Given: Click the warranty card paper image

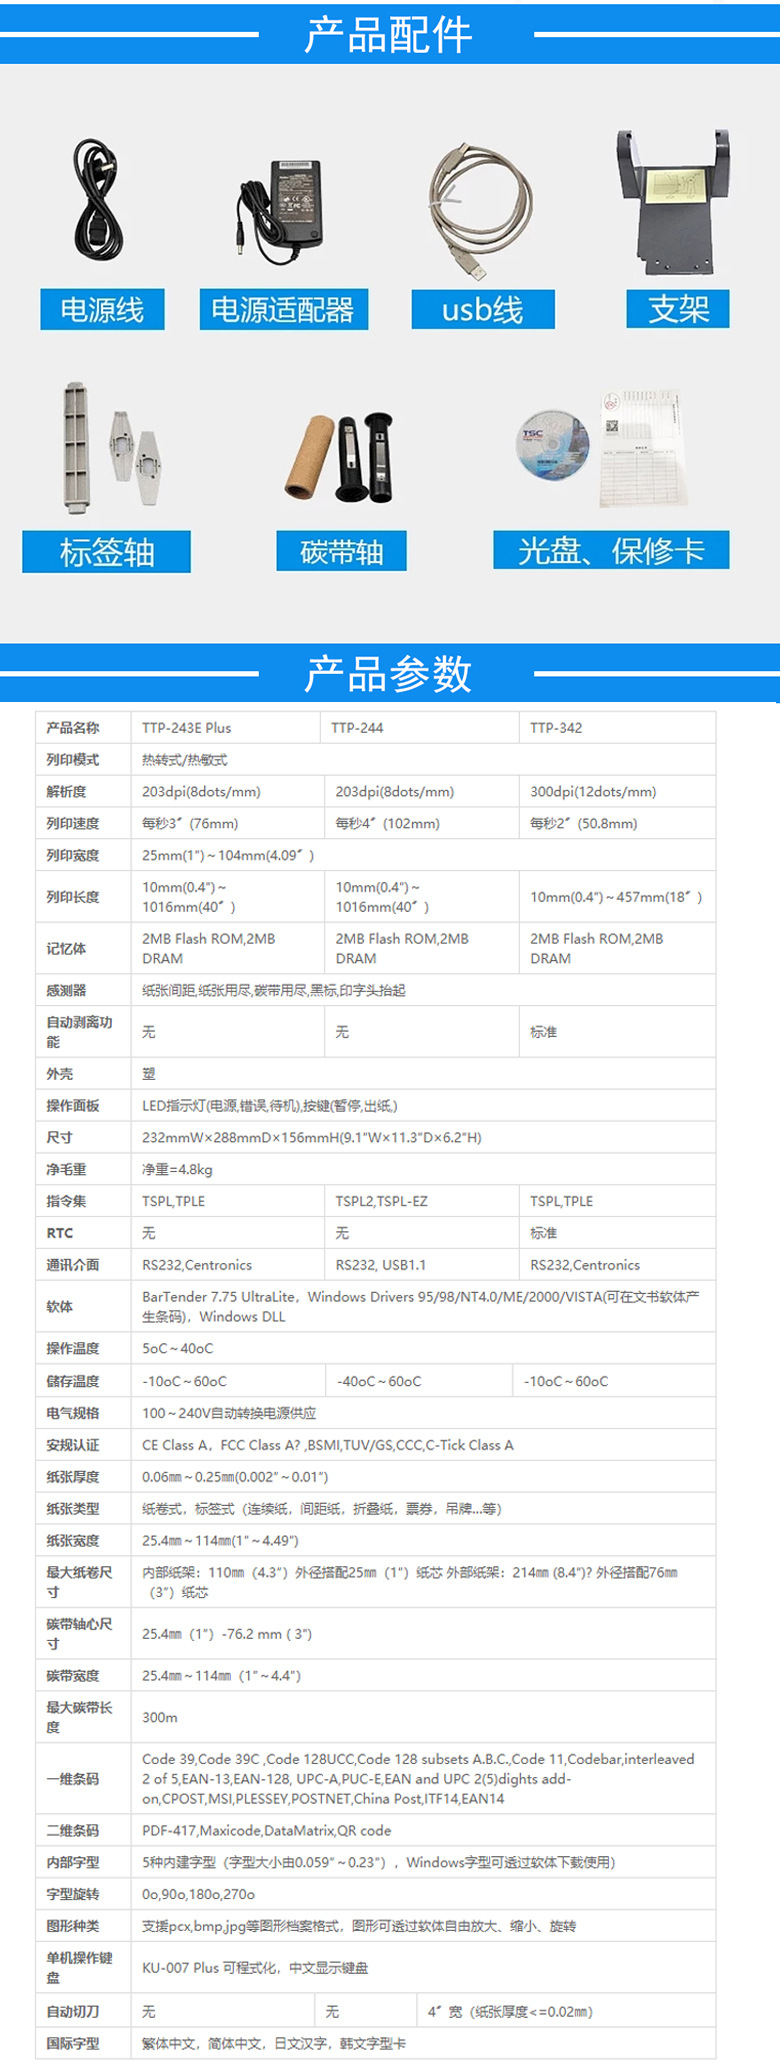Looking at the screenshot, I should (x=643, y=449).
